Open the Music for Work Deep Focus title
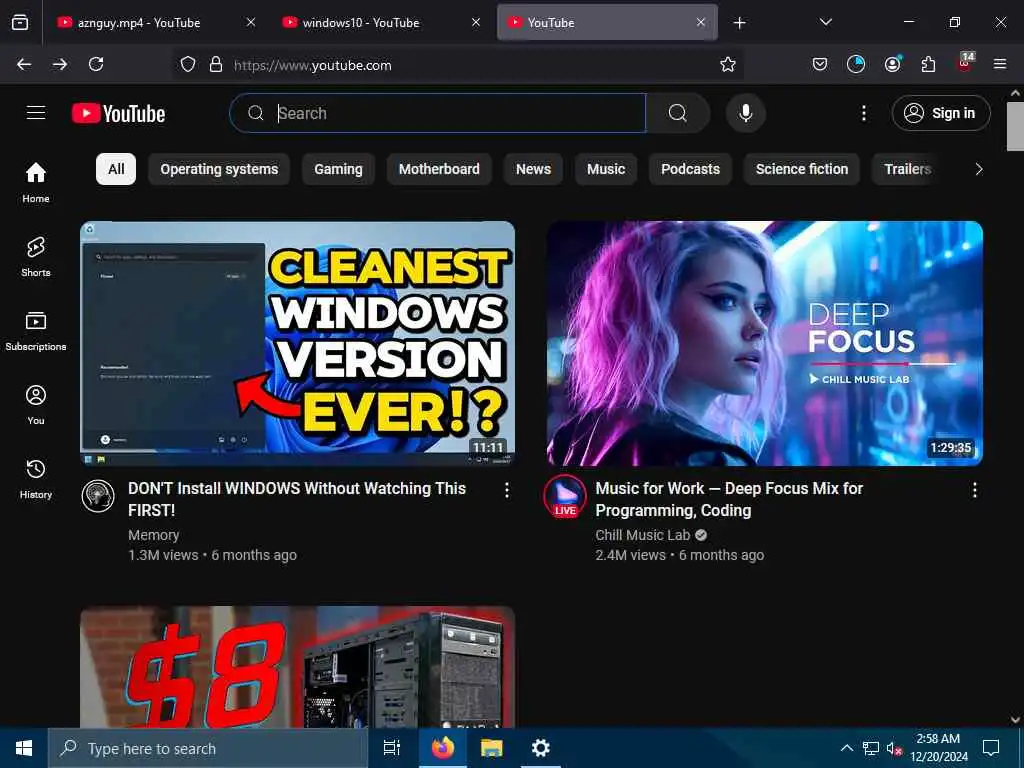This screenshot has height=768, width=1024. (x=729, y=499)
